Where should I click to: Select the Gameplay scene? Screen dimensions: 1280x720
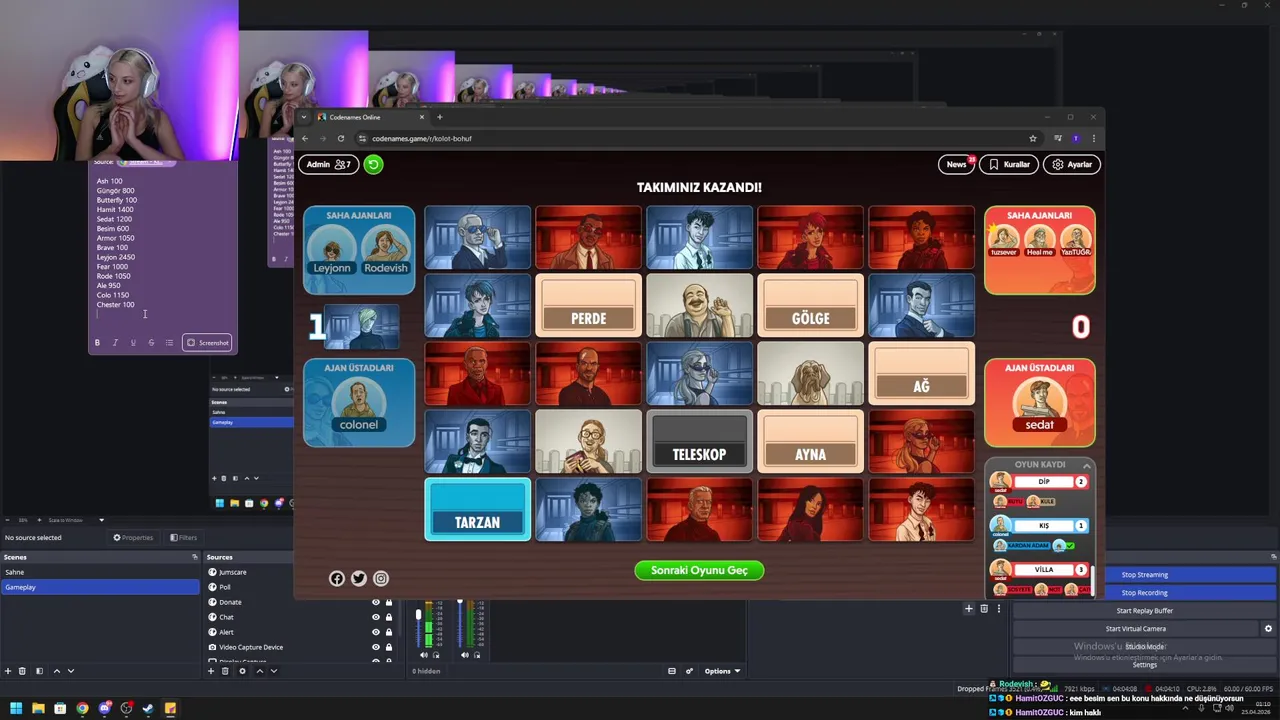[100, 587]
